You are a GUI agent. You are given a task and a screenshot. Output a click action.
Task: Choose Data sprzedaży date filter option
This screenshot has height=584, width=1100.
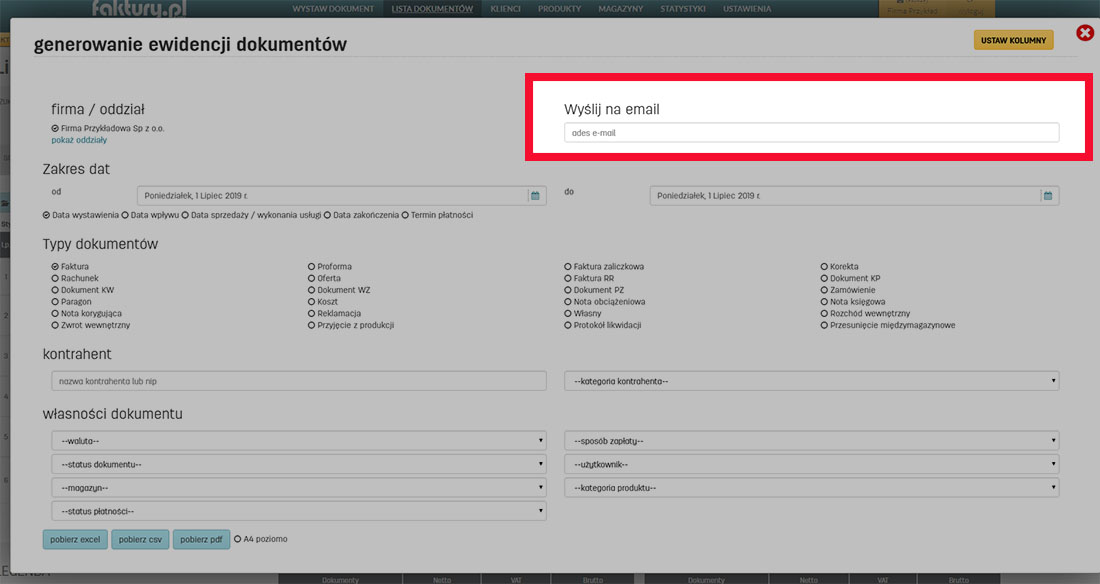[186, 215]
